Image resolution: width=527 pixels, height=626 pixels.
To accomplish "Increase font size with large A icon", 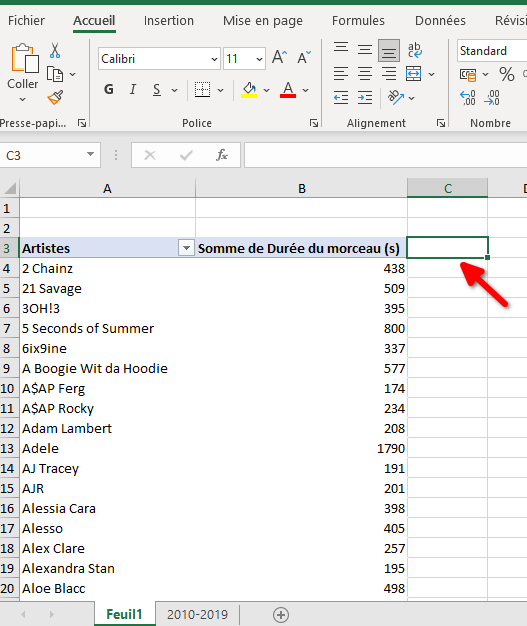I will 279,58.
